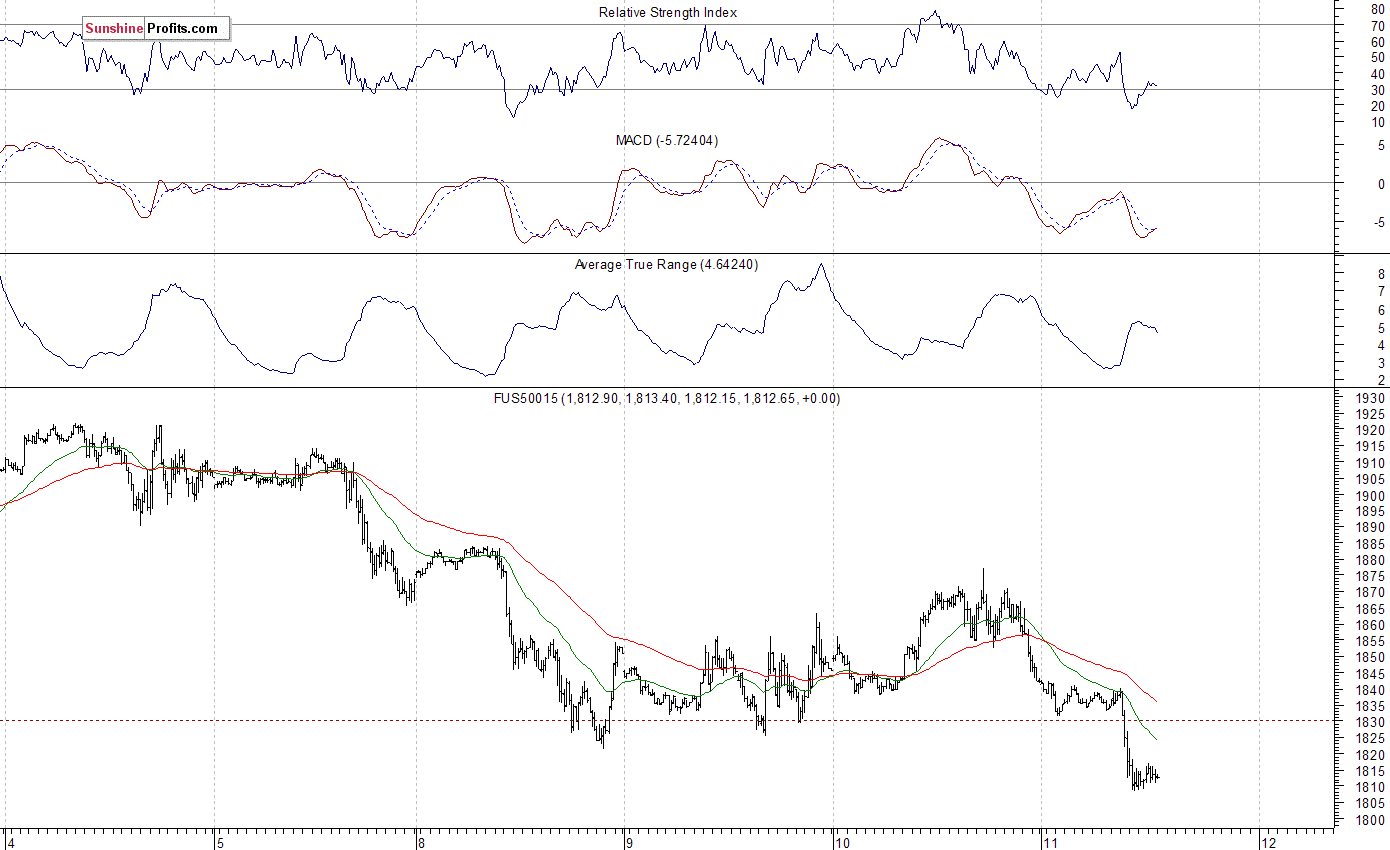
Task: Select the Average True Range (4.64240) label
Action: 666,264
